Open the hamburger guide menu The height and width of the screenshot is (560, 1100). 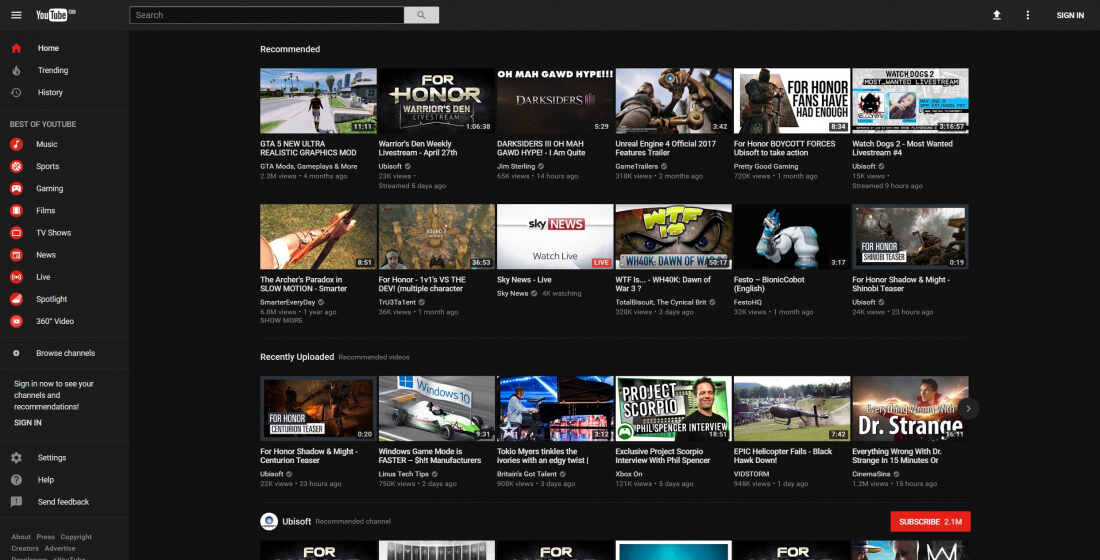[x=15, y=15]
